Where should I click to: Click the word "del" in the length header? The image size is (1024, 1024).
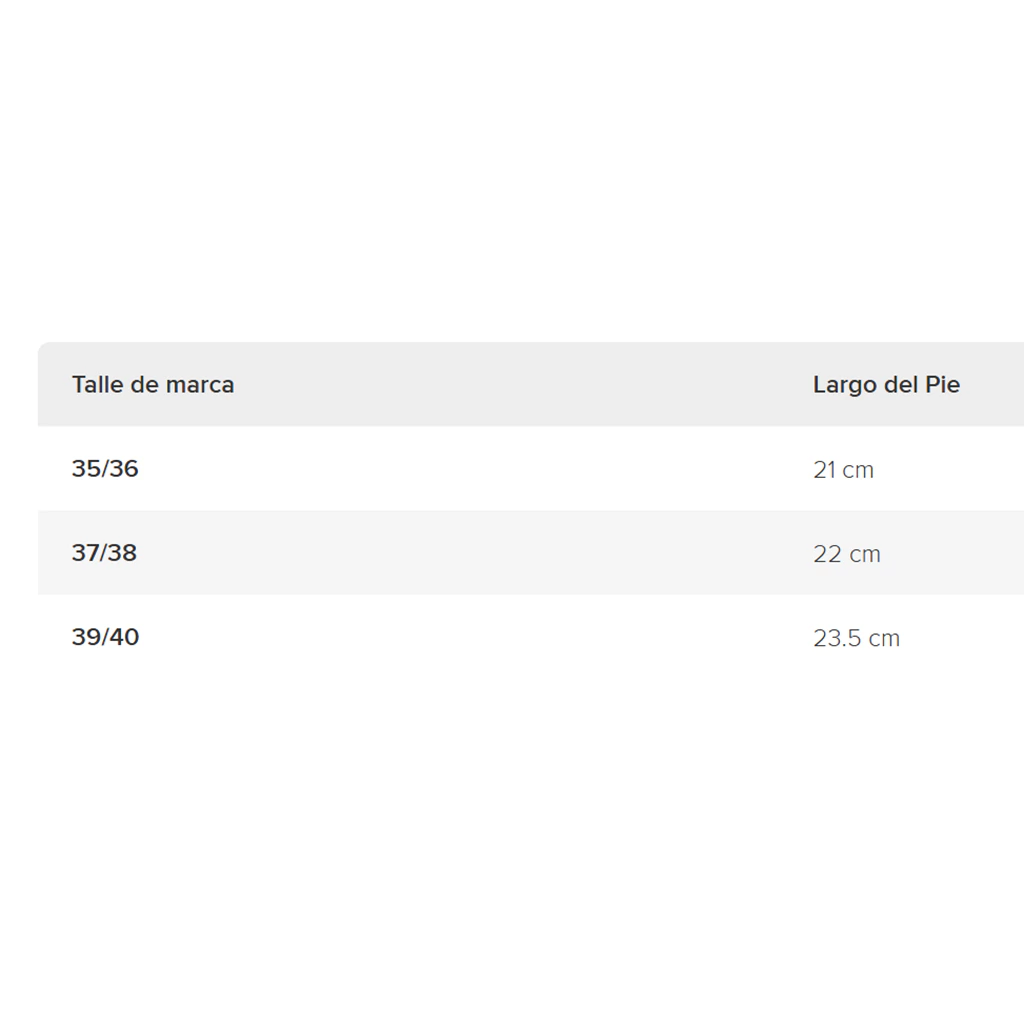[901, 385]
